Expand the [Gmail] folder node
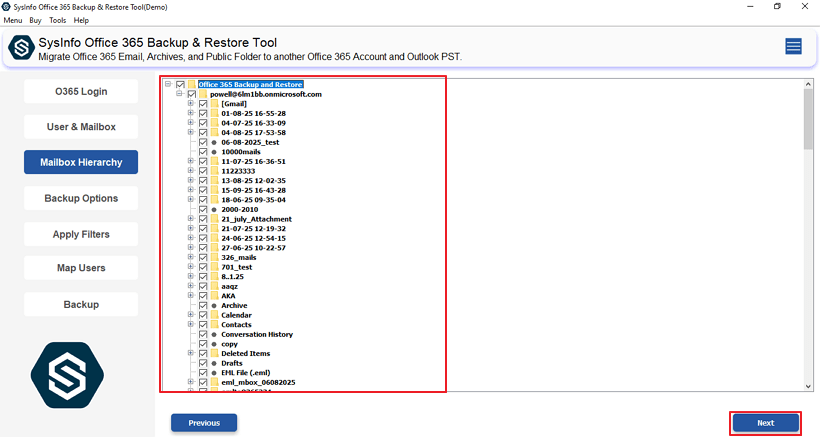This screenshot has width=820, height=437. coord(191,103)
